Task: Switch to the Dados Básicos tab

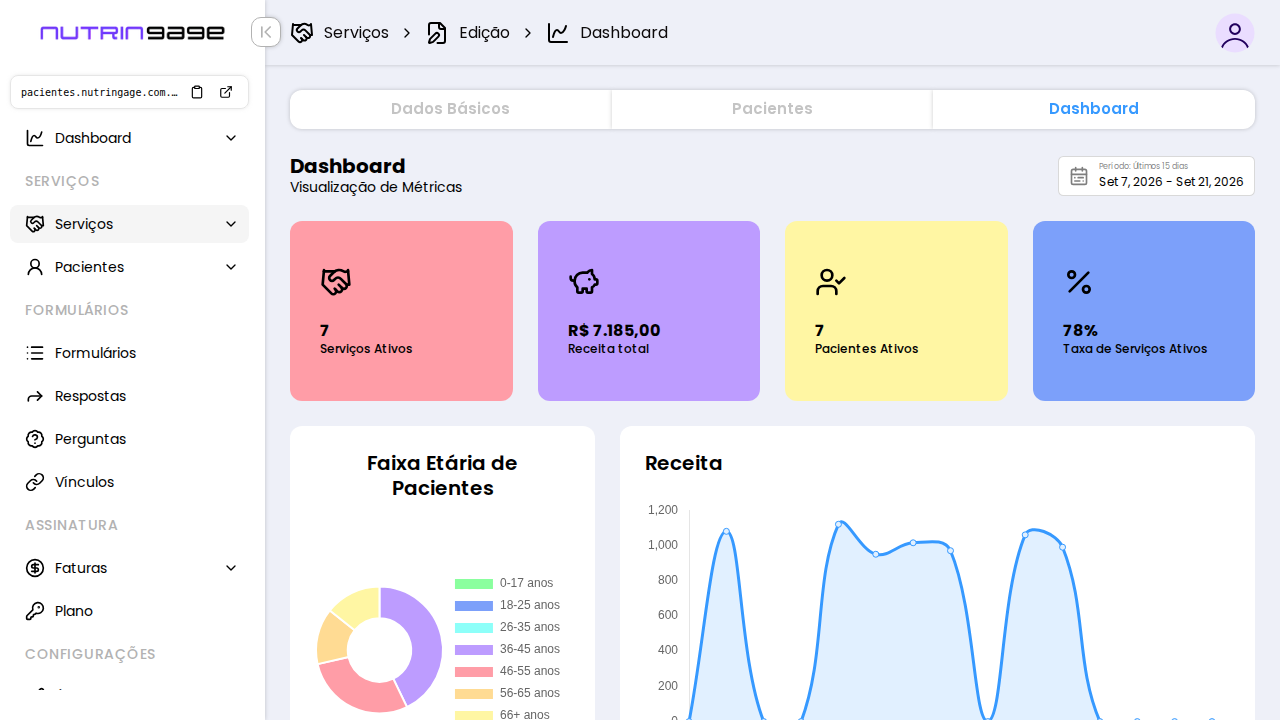Action: coord(450,109)
